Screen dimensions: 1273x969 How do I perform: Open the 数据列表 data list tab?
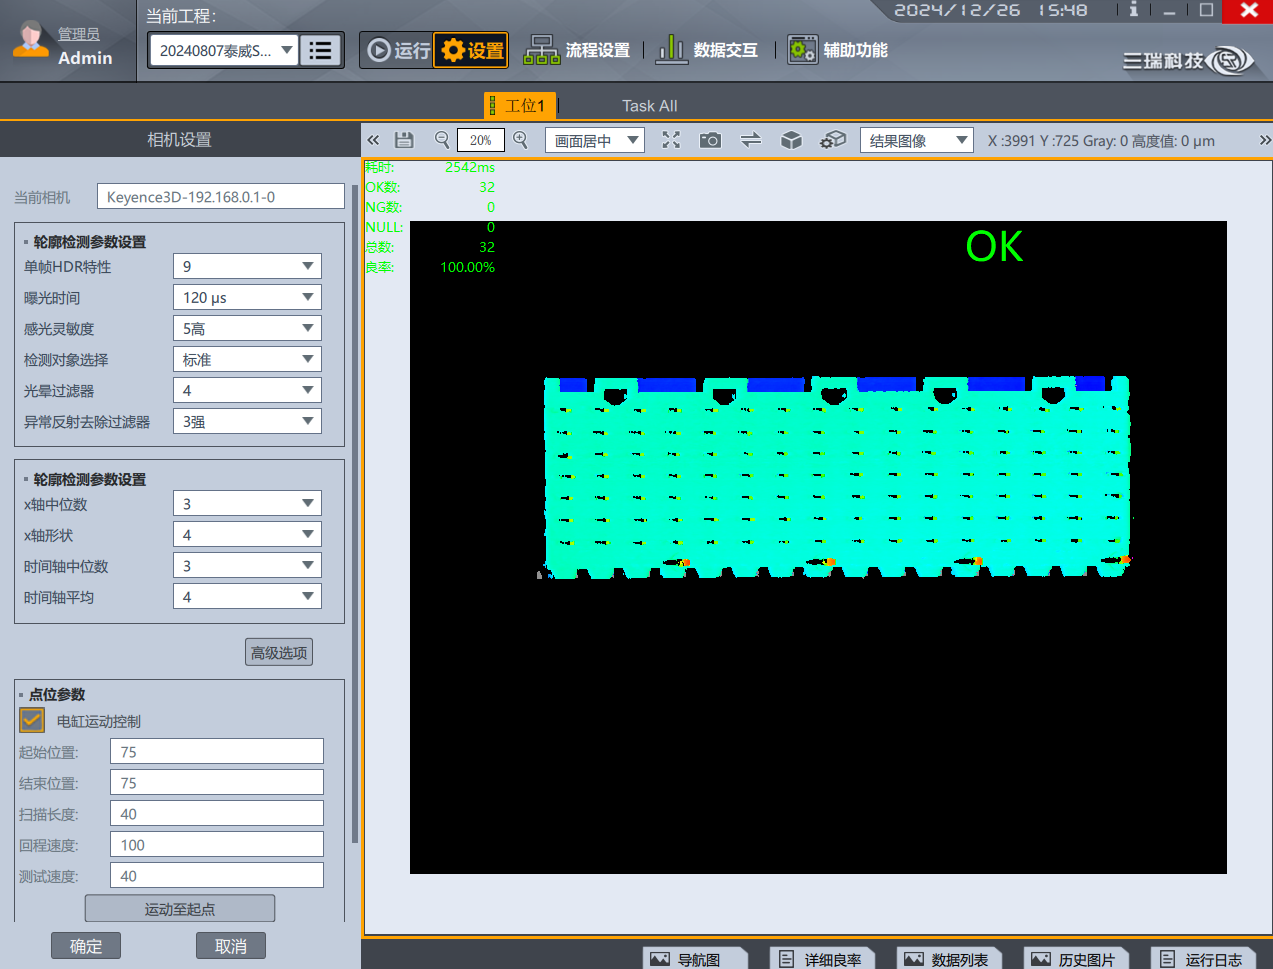[x=947, y=959]
